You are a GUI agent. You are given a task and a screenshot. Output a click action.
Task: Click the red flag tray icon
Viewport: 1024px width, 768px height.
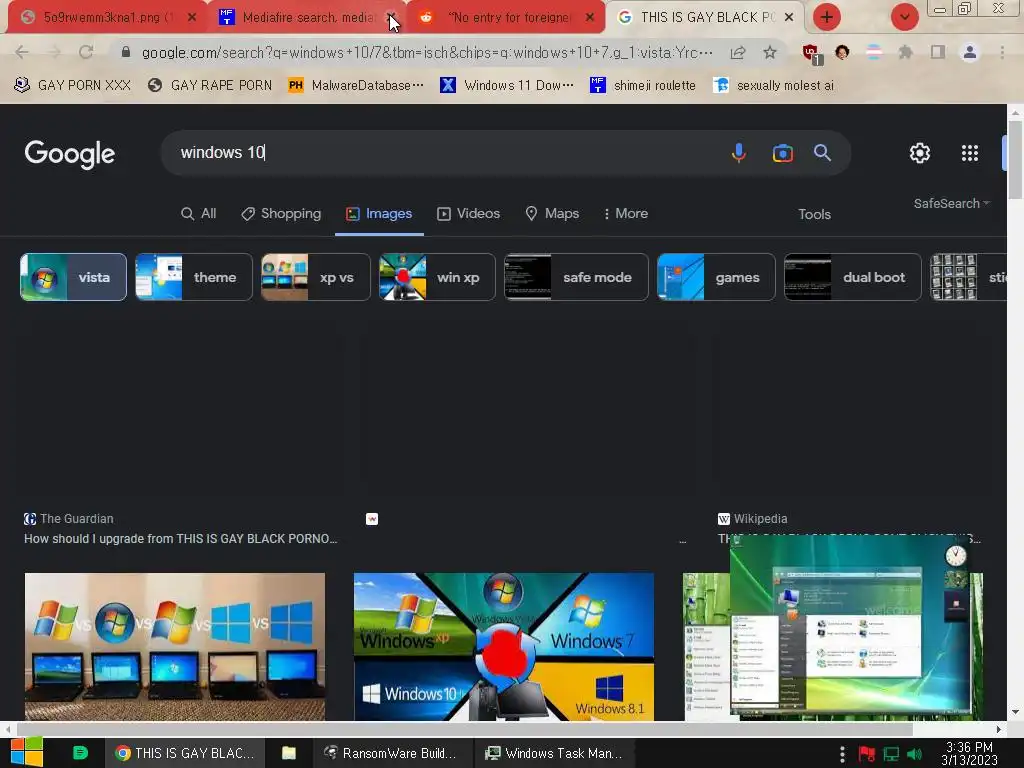(x=867, y=754)
